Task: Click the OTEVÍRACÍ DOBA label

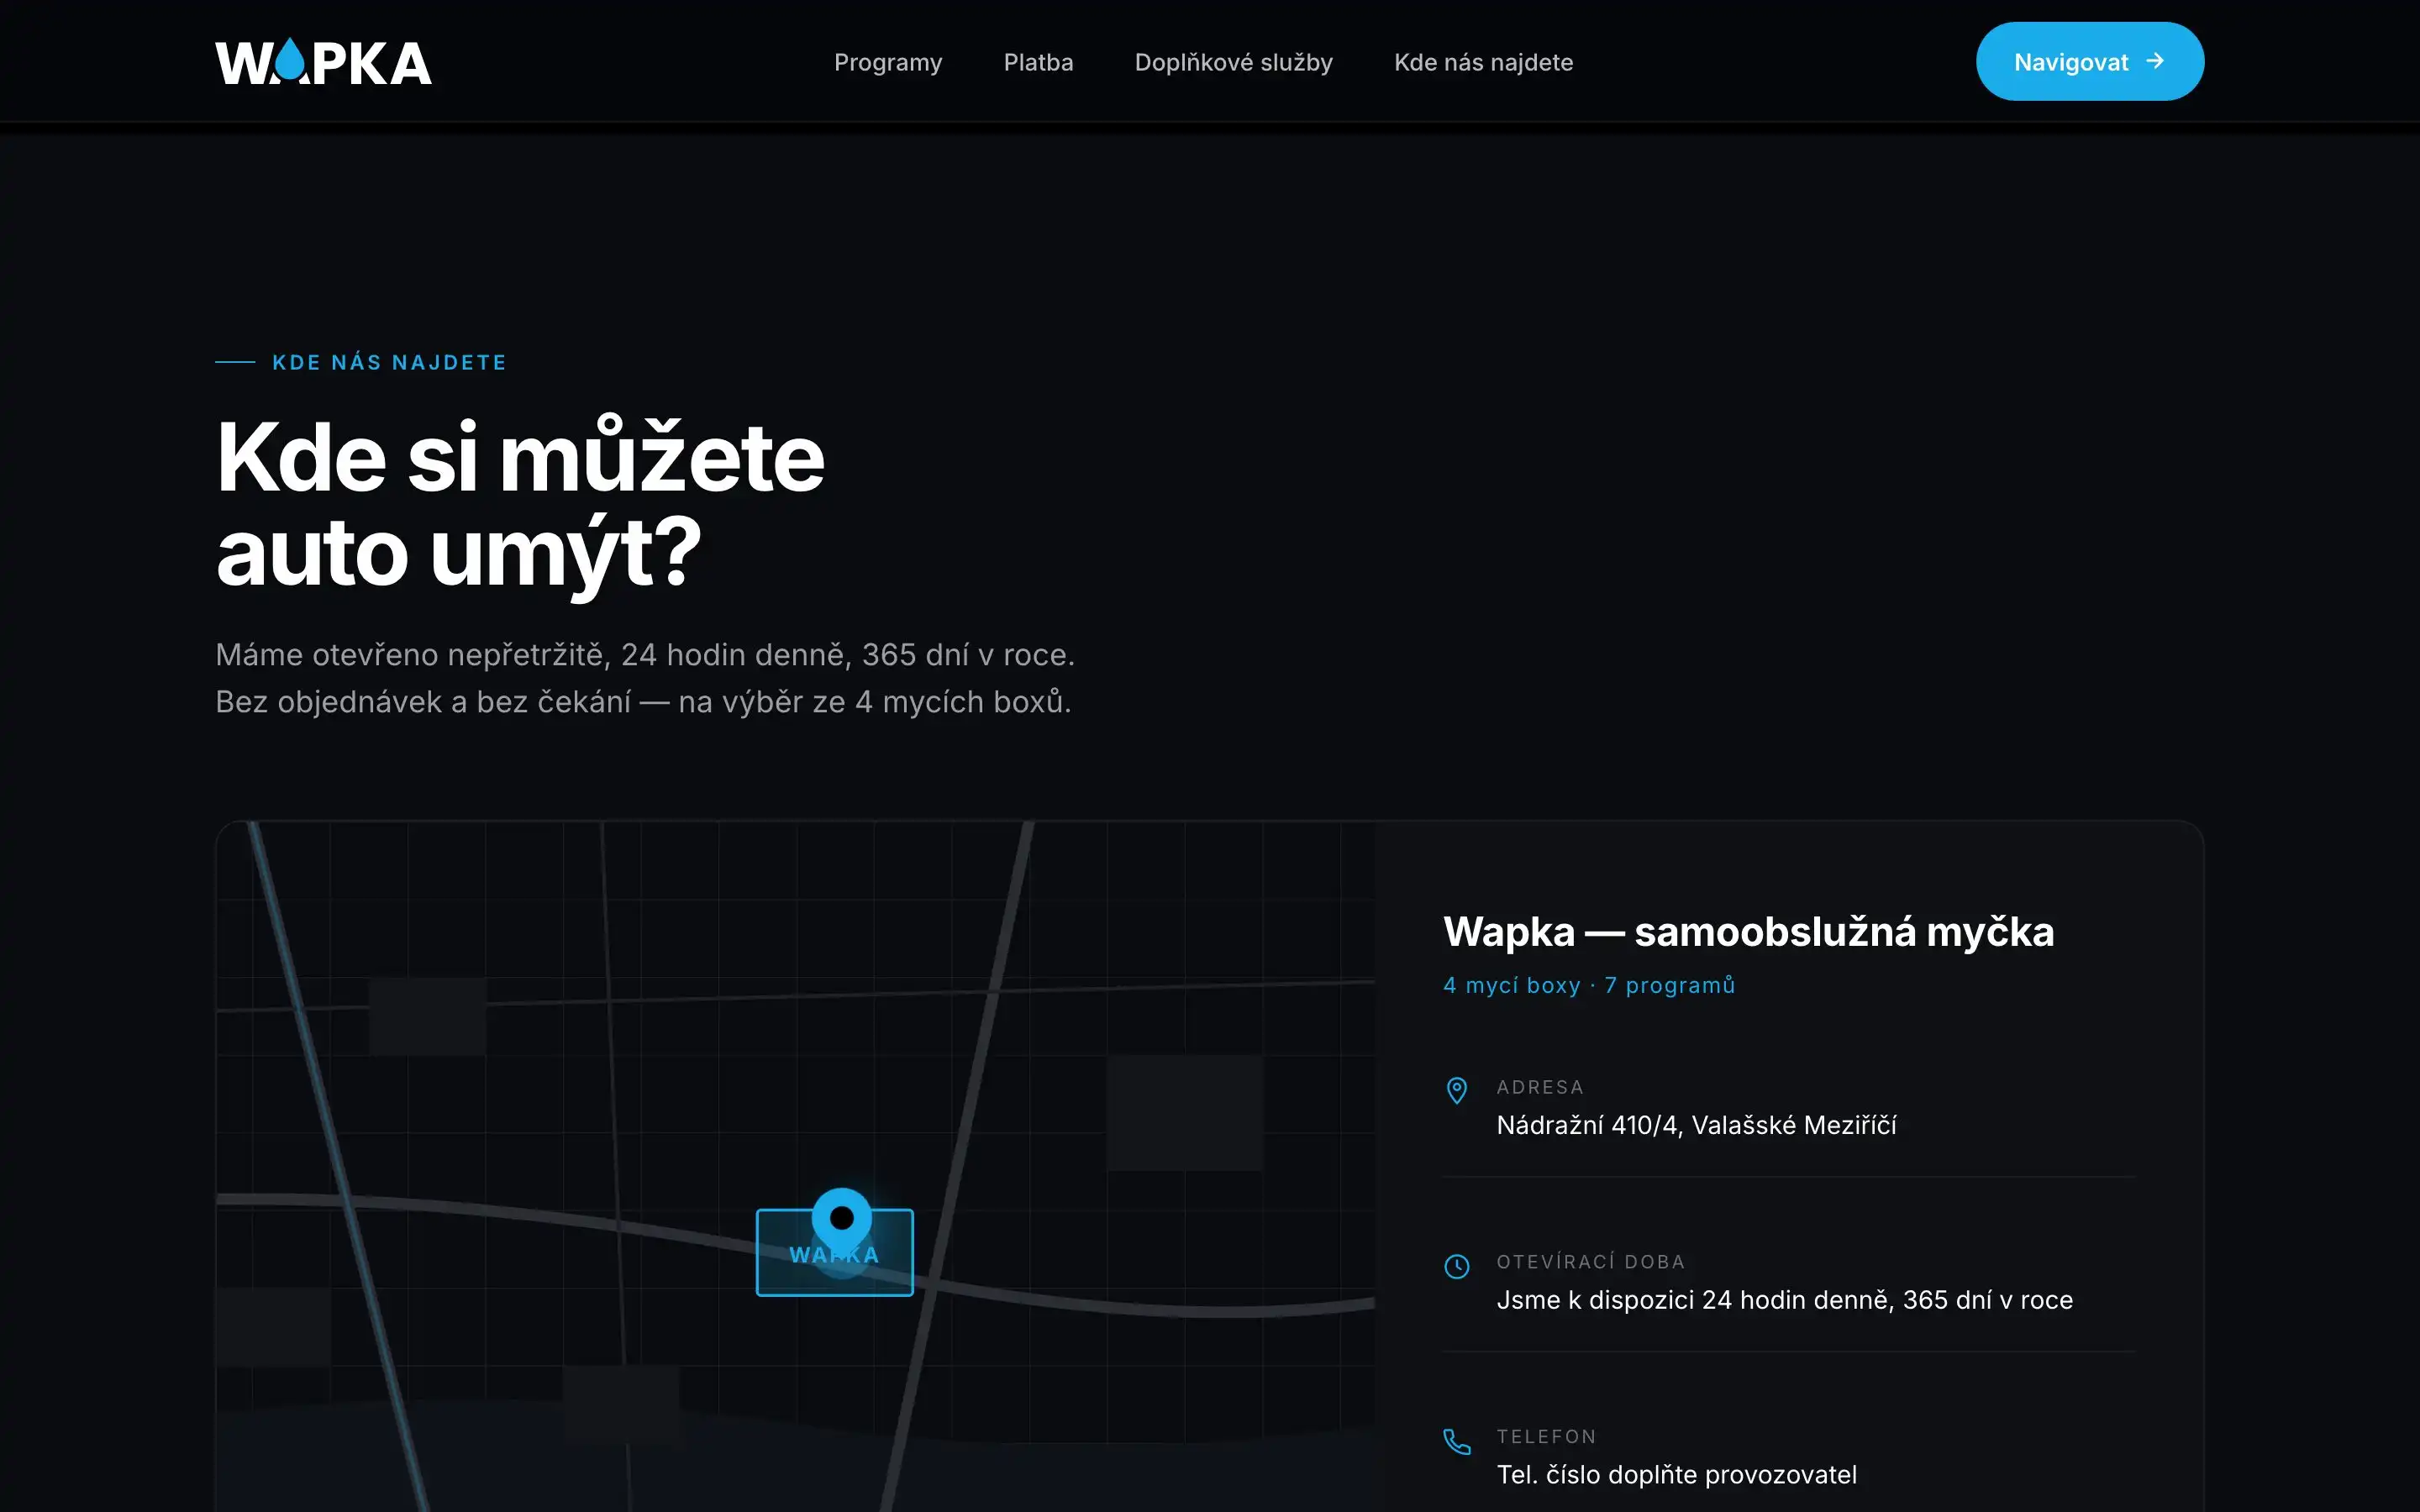Action: 1591,1262
